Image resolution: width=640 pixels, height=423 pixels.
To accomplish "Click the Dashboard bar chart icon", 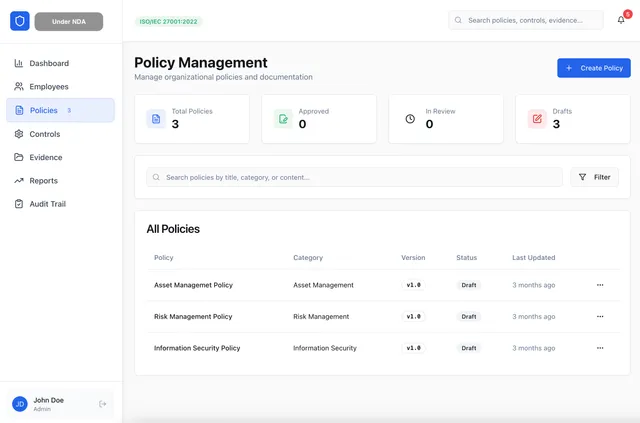I will click(19, 63).
